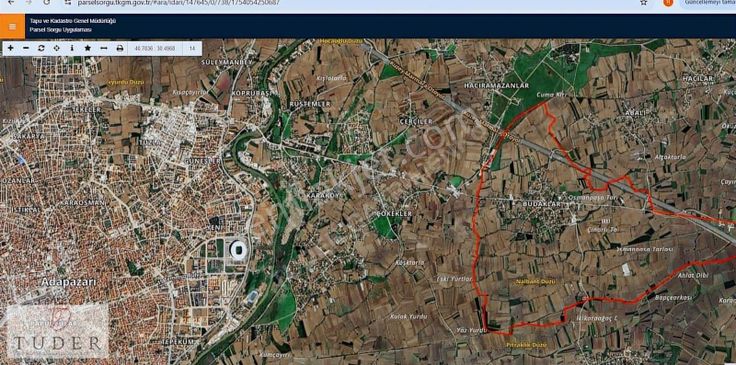Zoom in with the plus tool
This screenshot has width=736, height=365.
[x=10, y=48]
